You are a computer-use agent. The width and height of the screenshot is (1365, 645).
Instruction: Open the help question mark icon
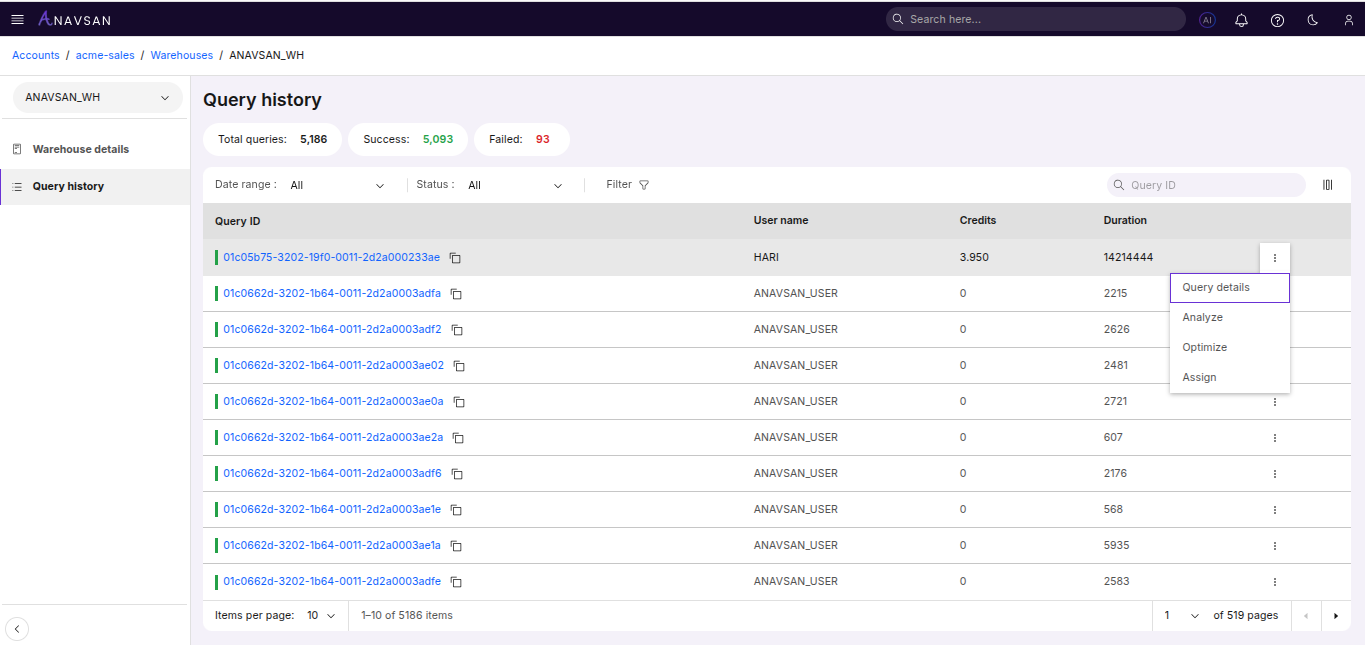pos(1277,19)
